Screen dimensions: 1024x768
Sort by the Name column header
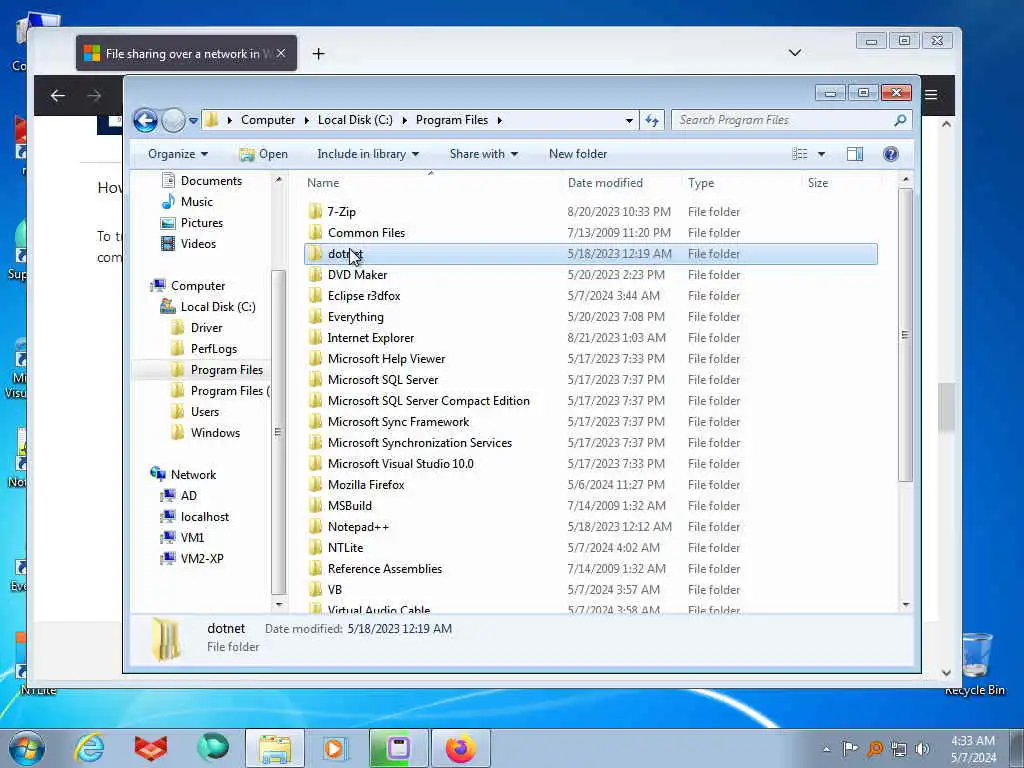(x=323, y=183)
